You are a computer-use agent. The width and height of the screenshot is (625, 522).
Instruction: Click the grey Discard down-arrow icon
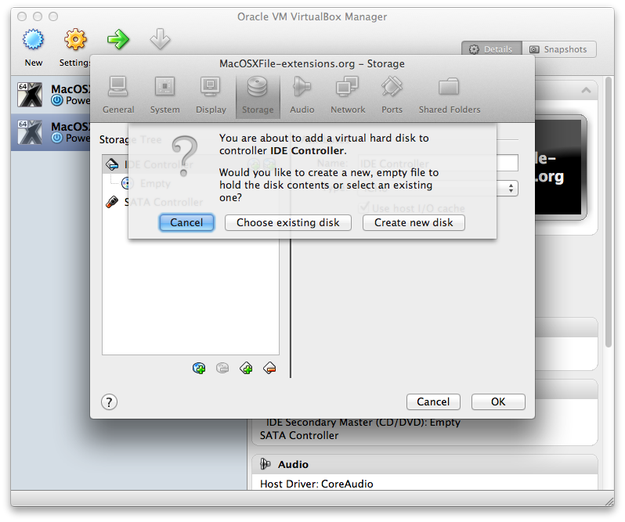pos(160,40)
